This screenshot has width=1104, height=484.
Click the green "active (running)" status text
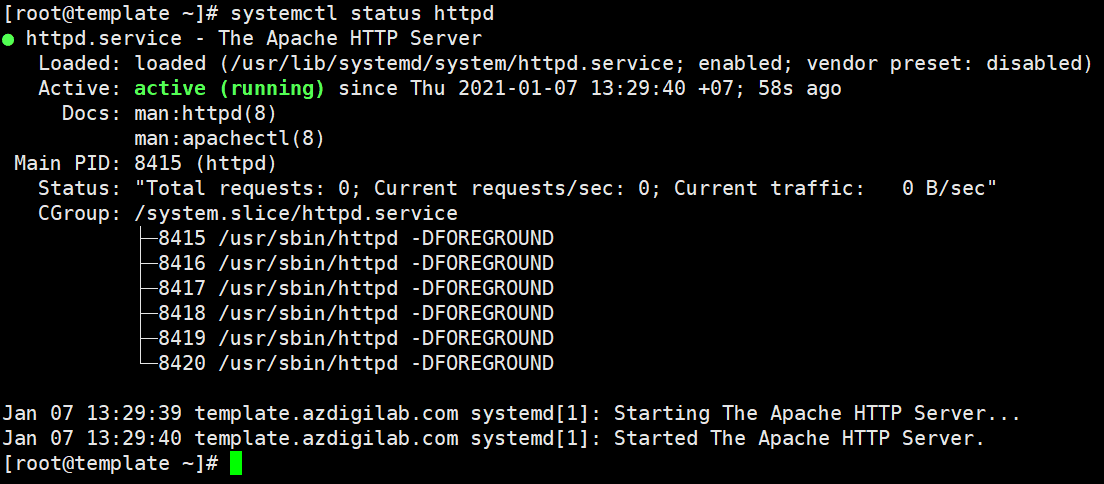pyautogui.click(x=229, y=89)
